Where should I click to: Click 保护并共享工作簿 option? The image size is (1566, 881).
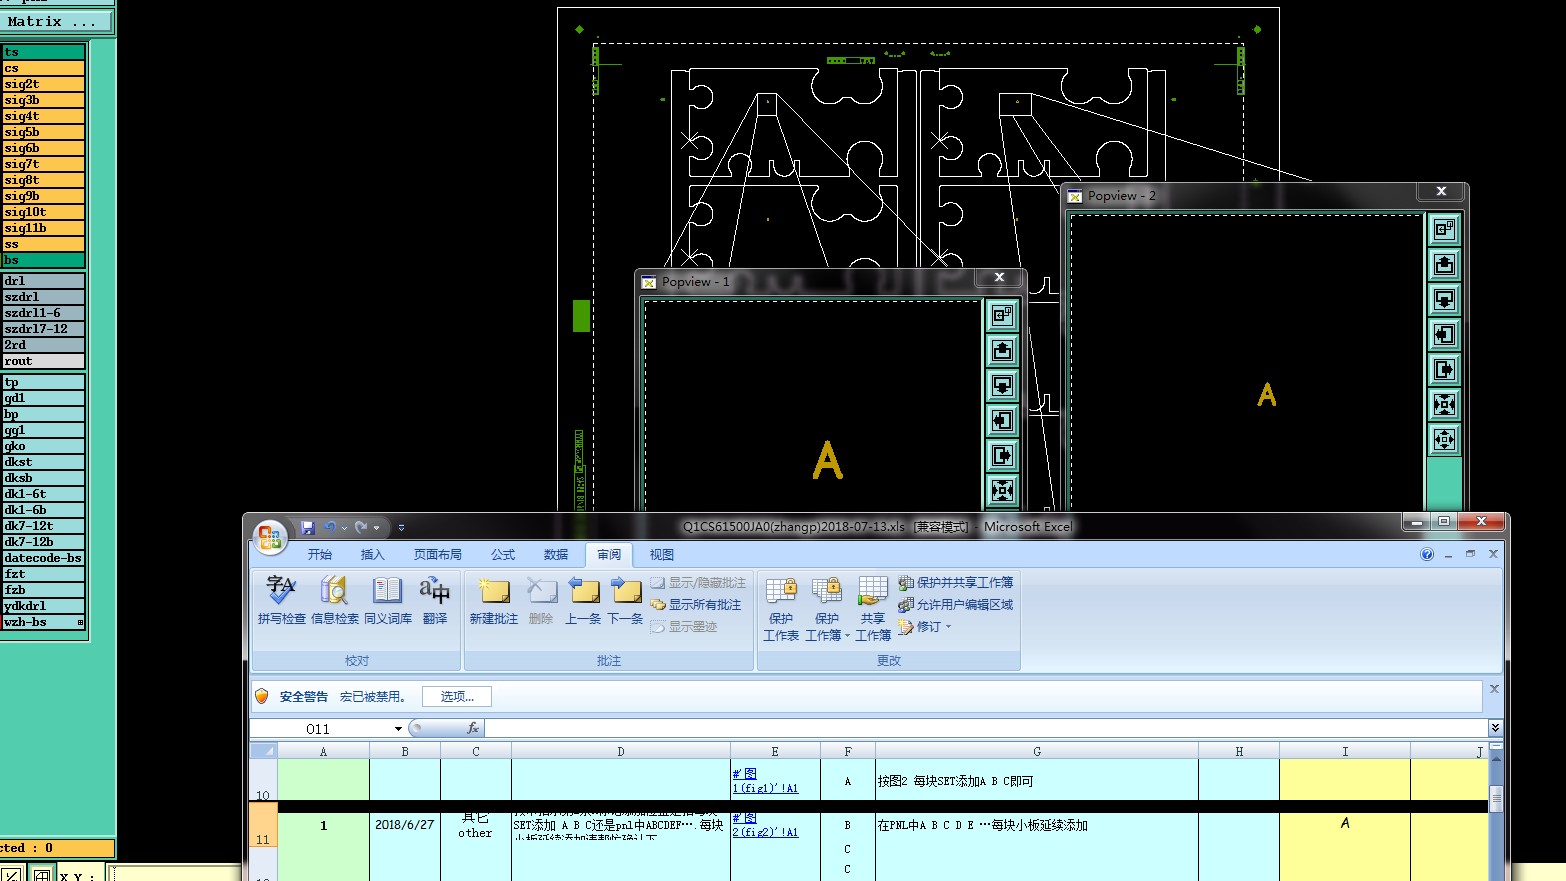[x=956, y=582]
